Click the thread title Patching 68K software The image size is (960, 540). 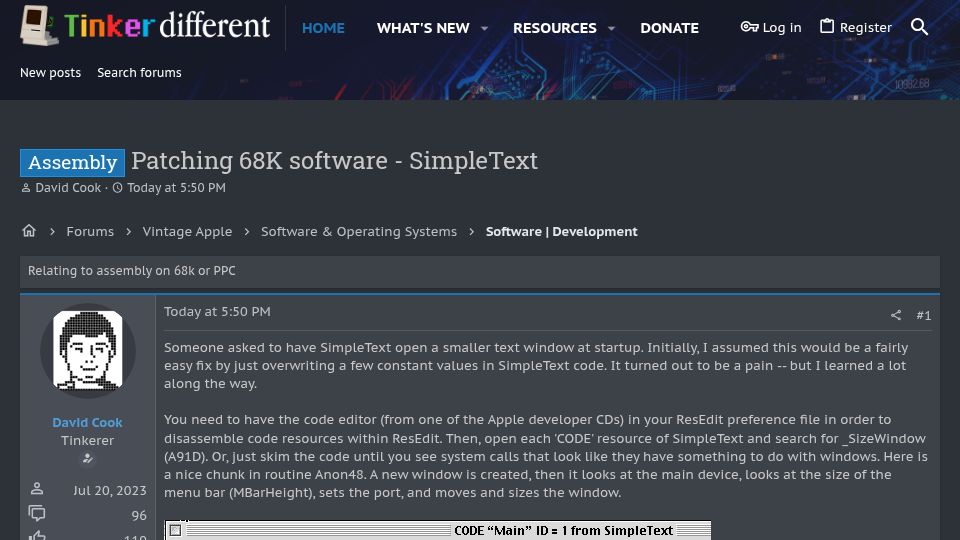334,161
